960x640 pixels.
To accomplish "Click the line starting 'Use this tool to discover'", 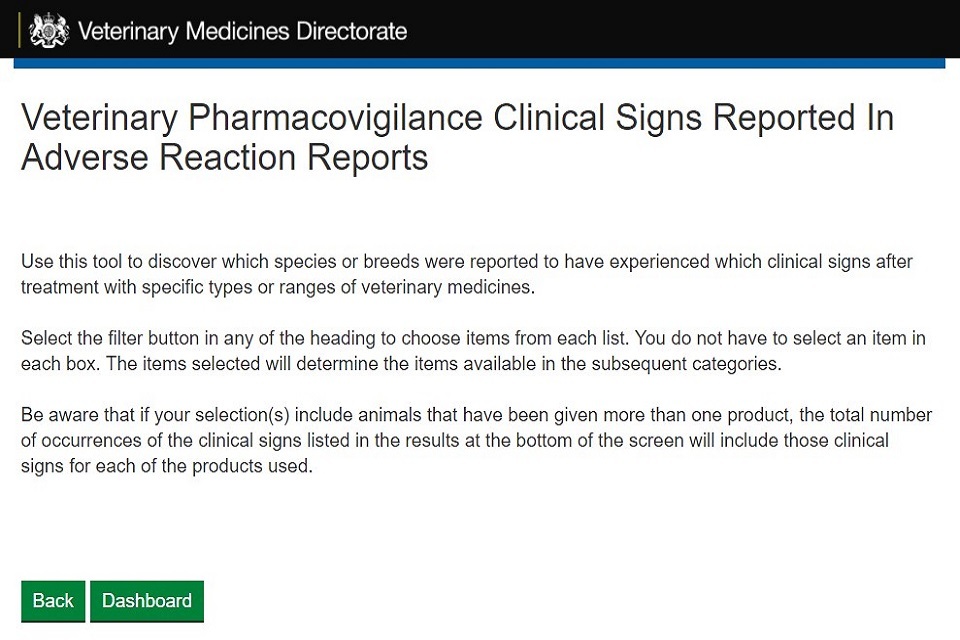I will click(466, 262).
